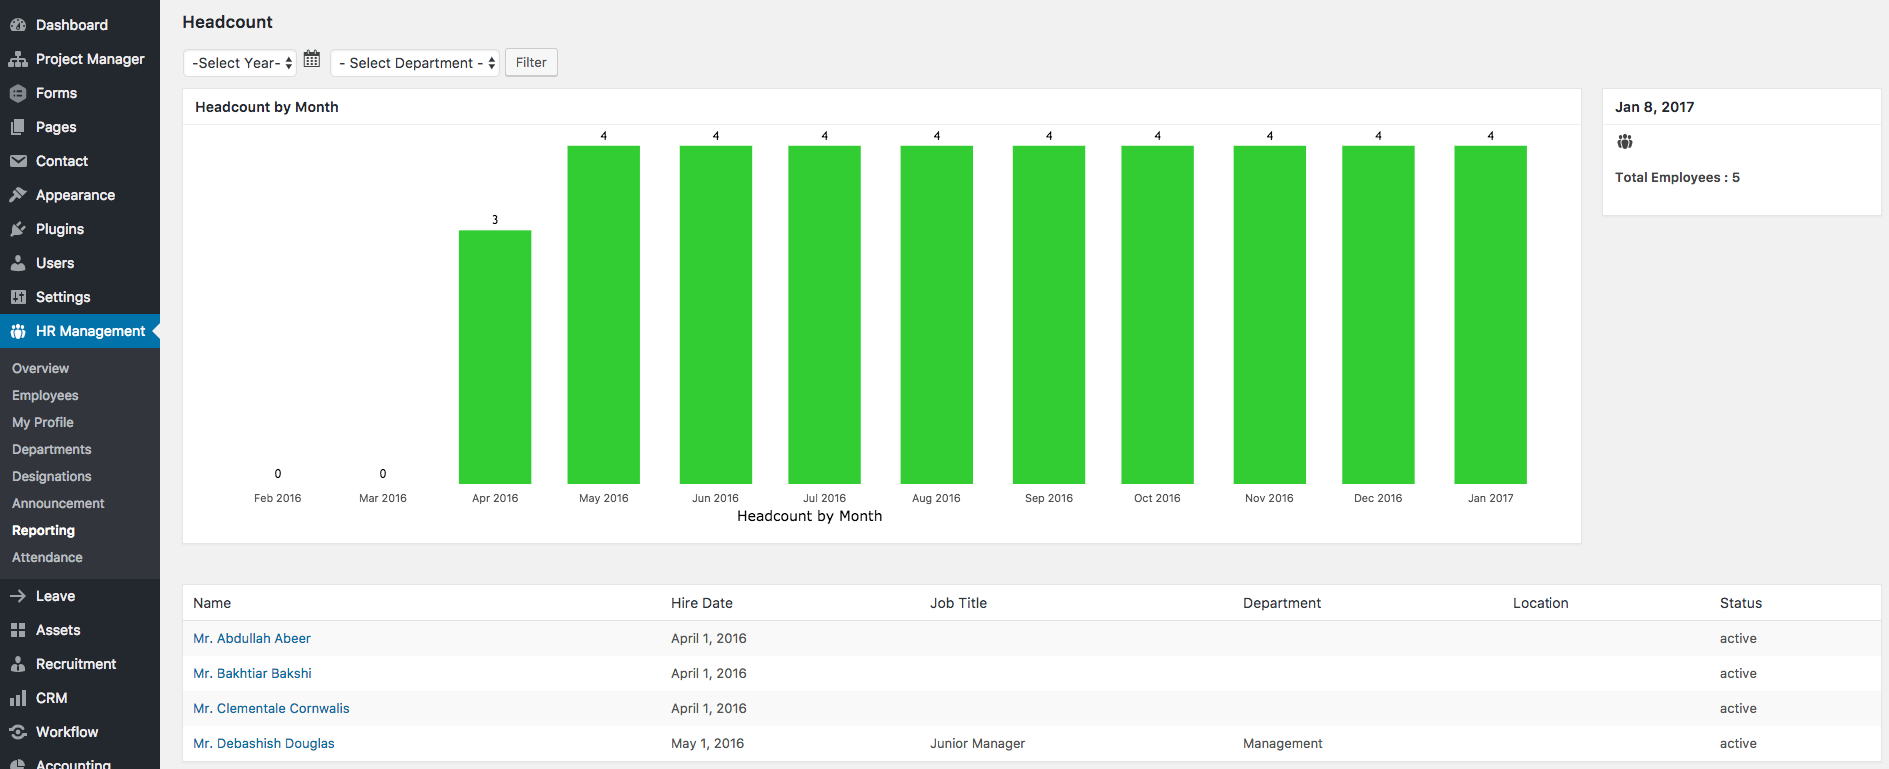This screenshot has width=1889, height=769.
Task: Click the Recruitment sidebar icon
Action: (x=18, y=664)
